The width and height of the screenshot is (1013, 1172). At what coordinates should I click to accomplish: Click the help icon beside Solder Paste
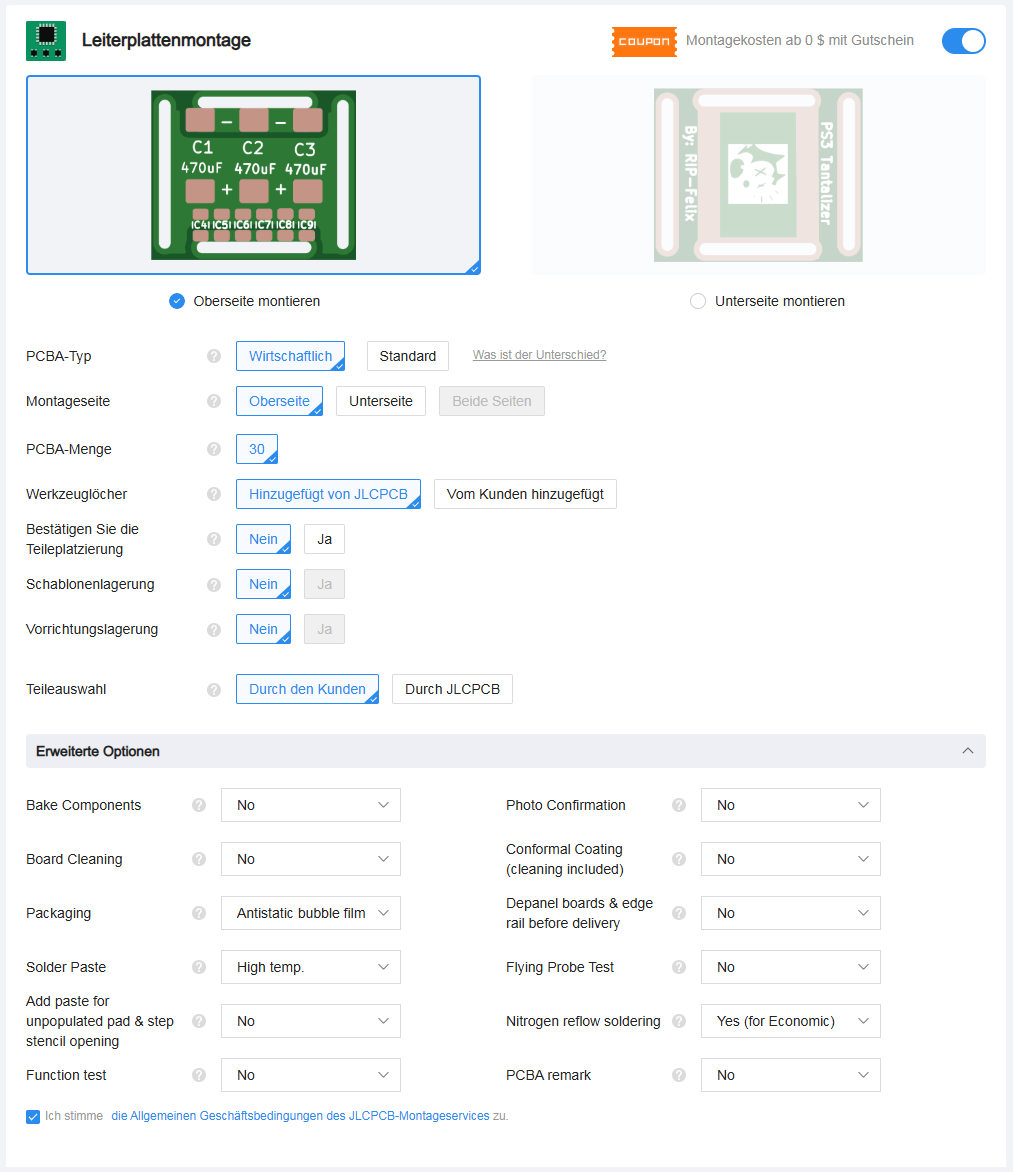tap(199, 967)
